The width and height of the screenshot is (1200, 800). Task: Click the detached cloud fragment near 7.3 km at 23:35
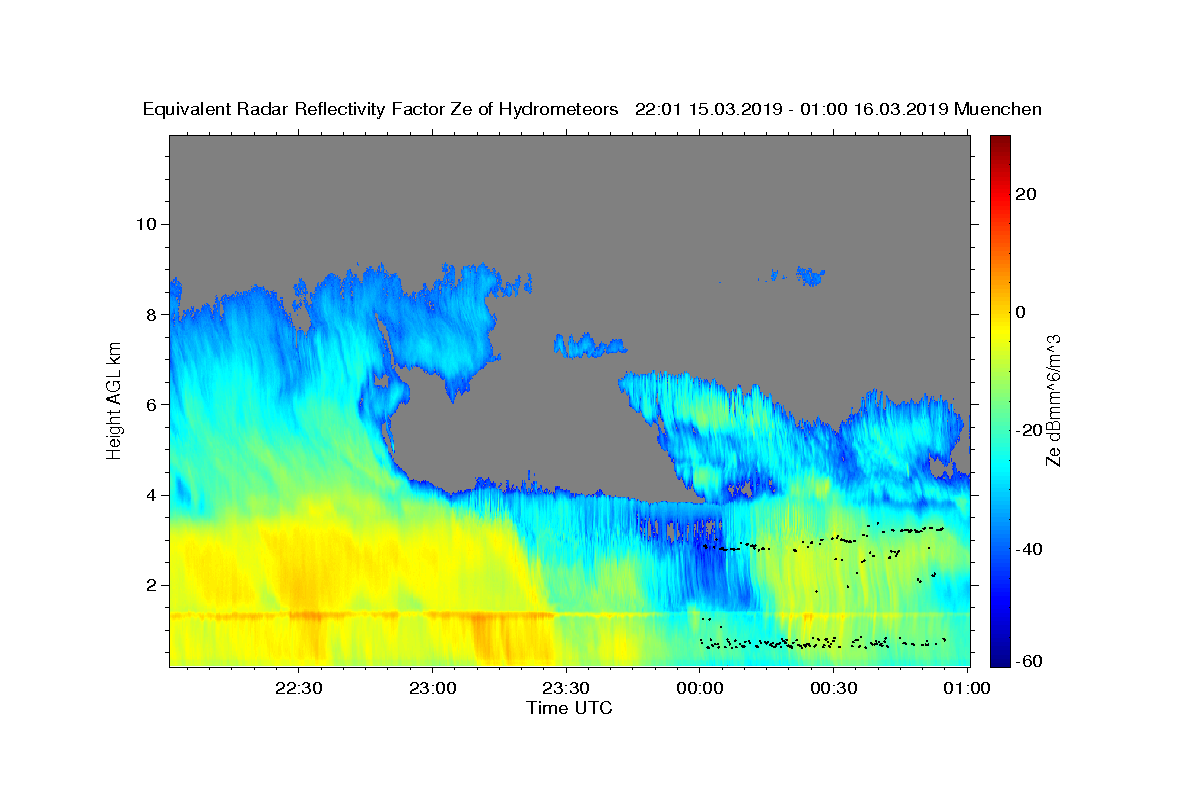coord(588,345)
